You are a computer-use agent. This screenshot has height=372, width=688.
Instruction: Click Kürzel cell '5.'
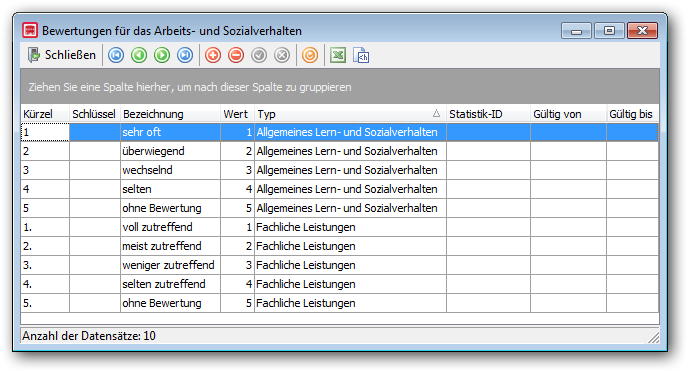click(45, 303)
